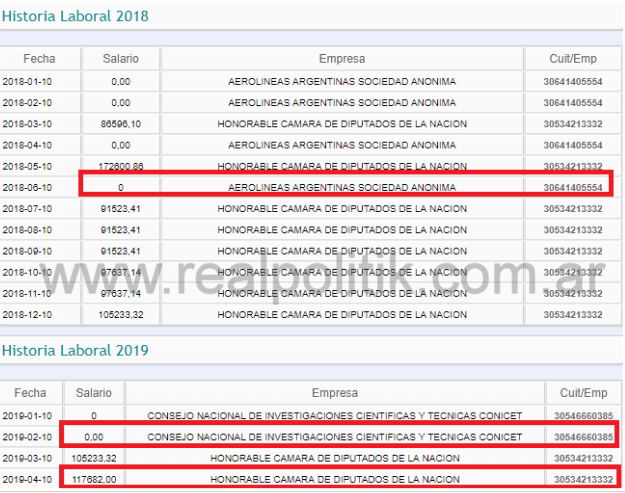625x493 pixels.
Task: Click the date cell 2018-05-10
Action: 27,166
